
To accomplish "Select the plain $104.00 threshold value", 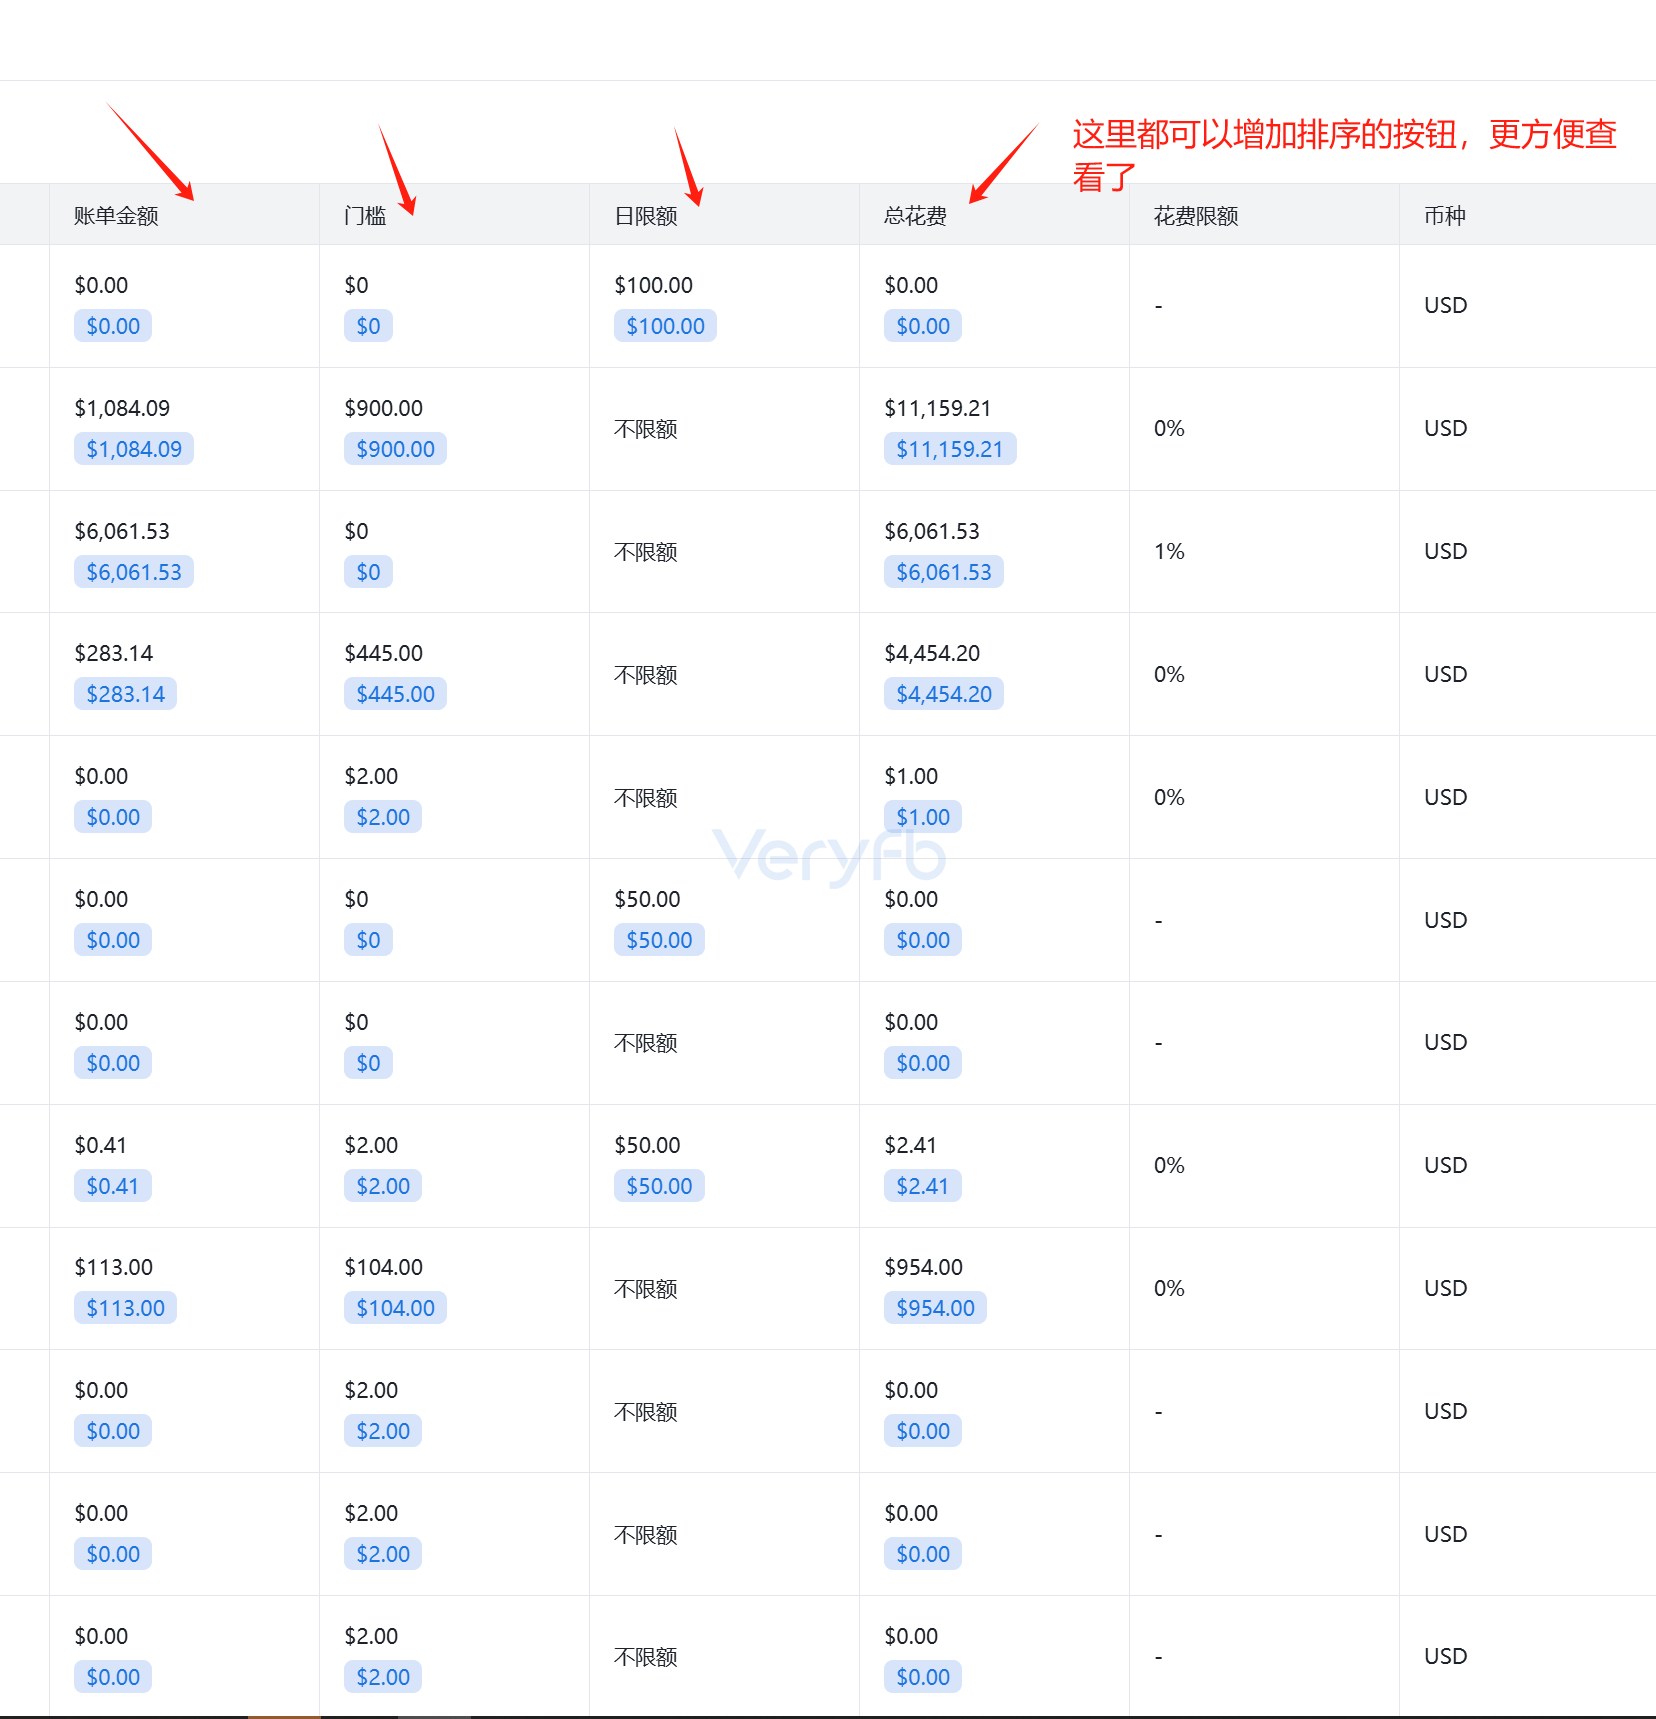I will (383, 1267).
